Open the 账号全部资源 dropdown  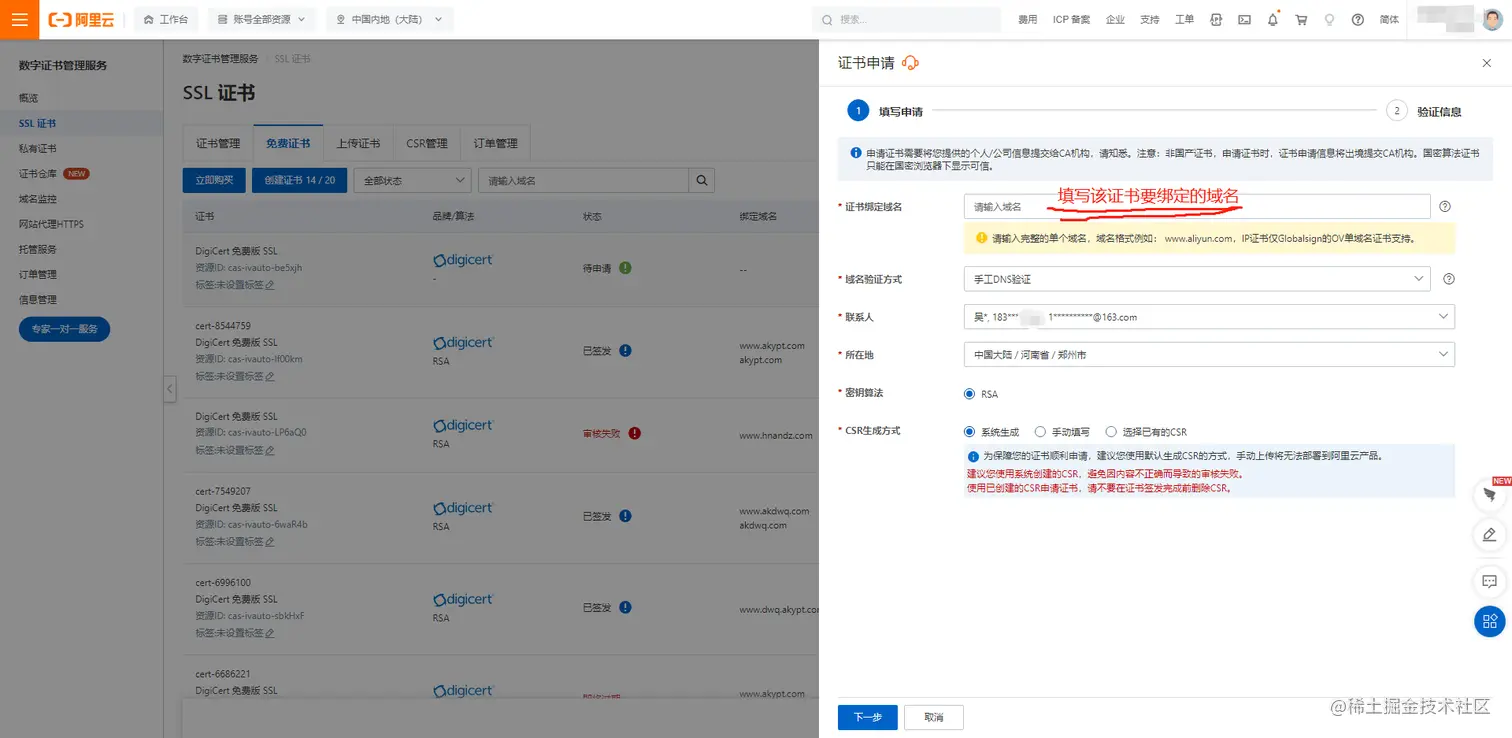tap(262, 19)
